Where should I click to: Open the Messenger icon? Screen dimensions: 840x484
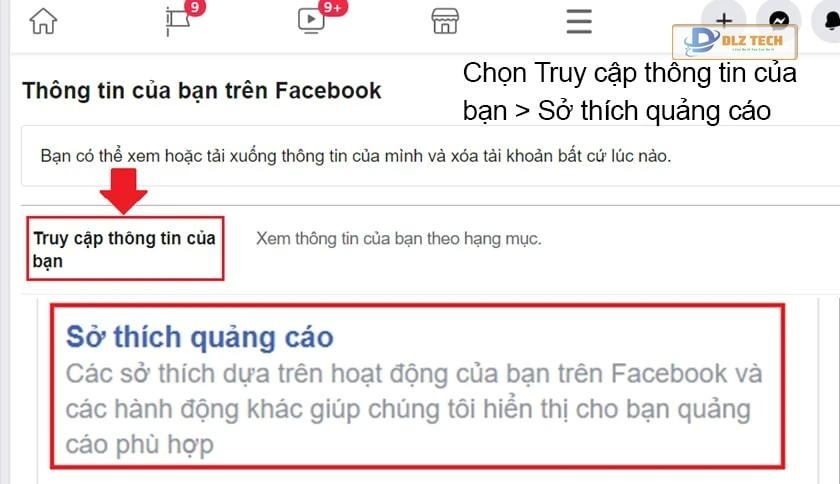tap(778, 20)
